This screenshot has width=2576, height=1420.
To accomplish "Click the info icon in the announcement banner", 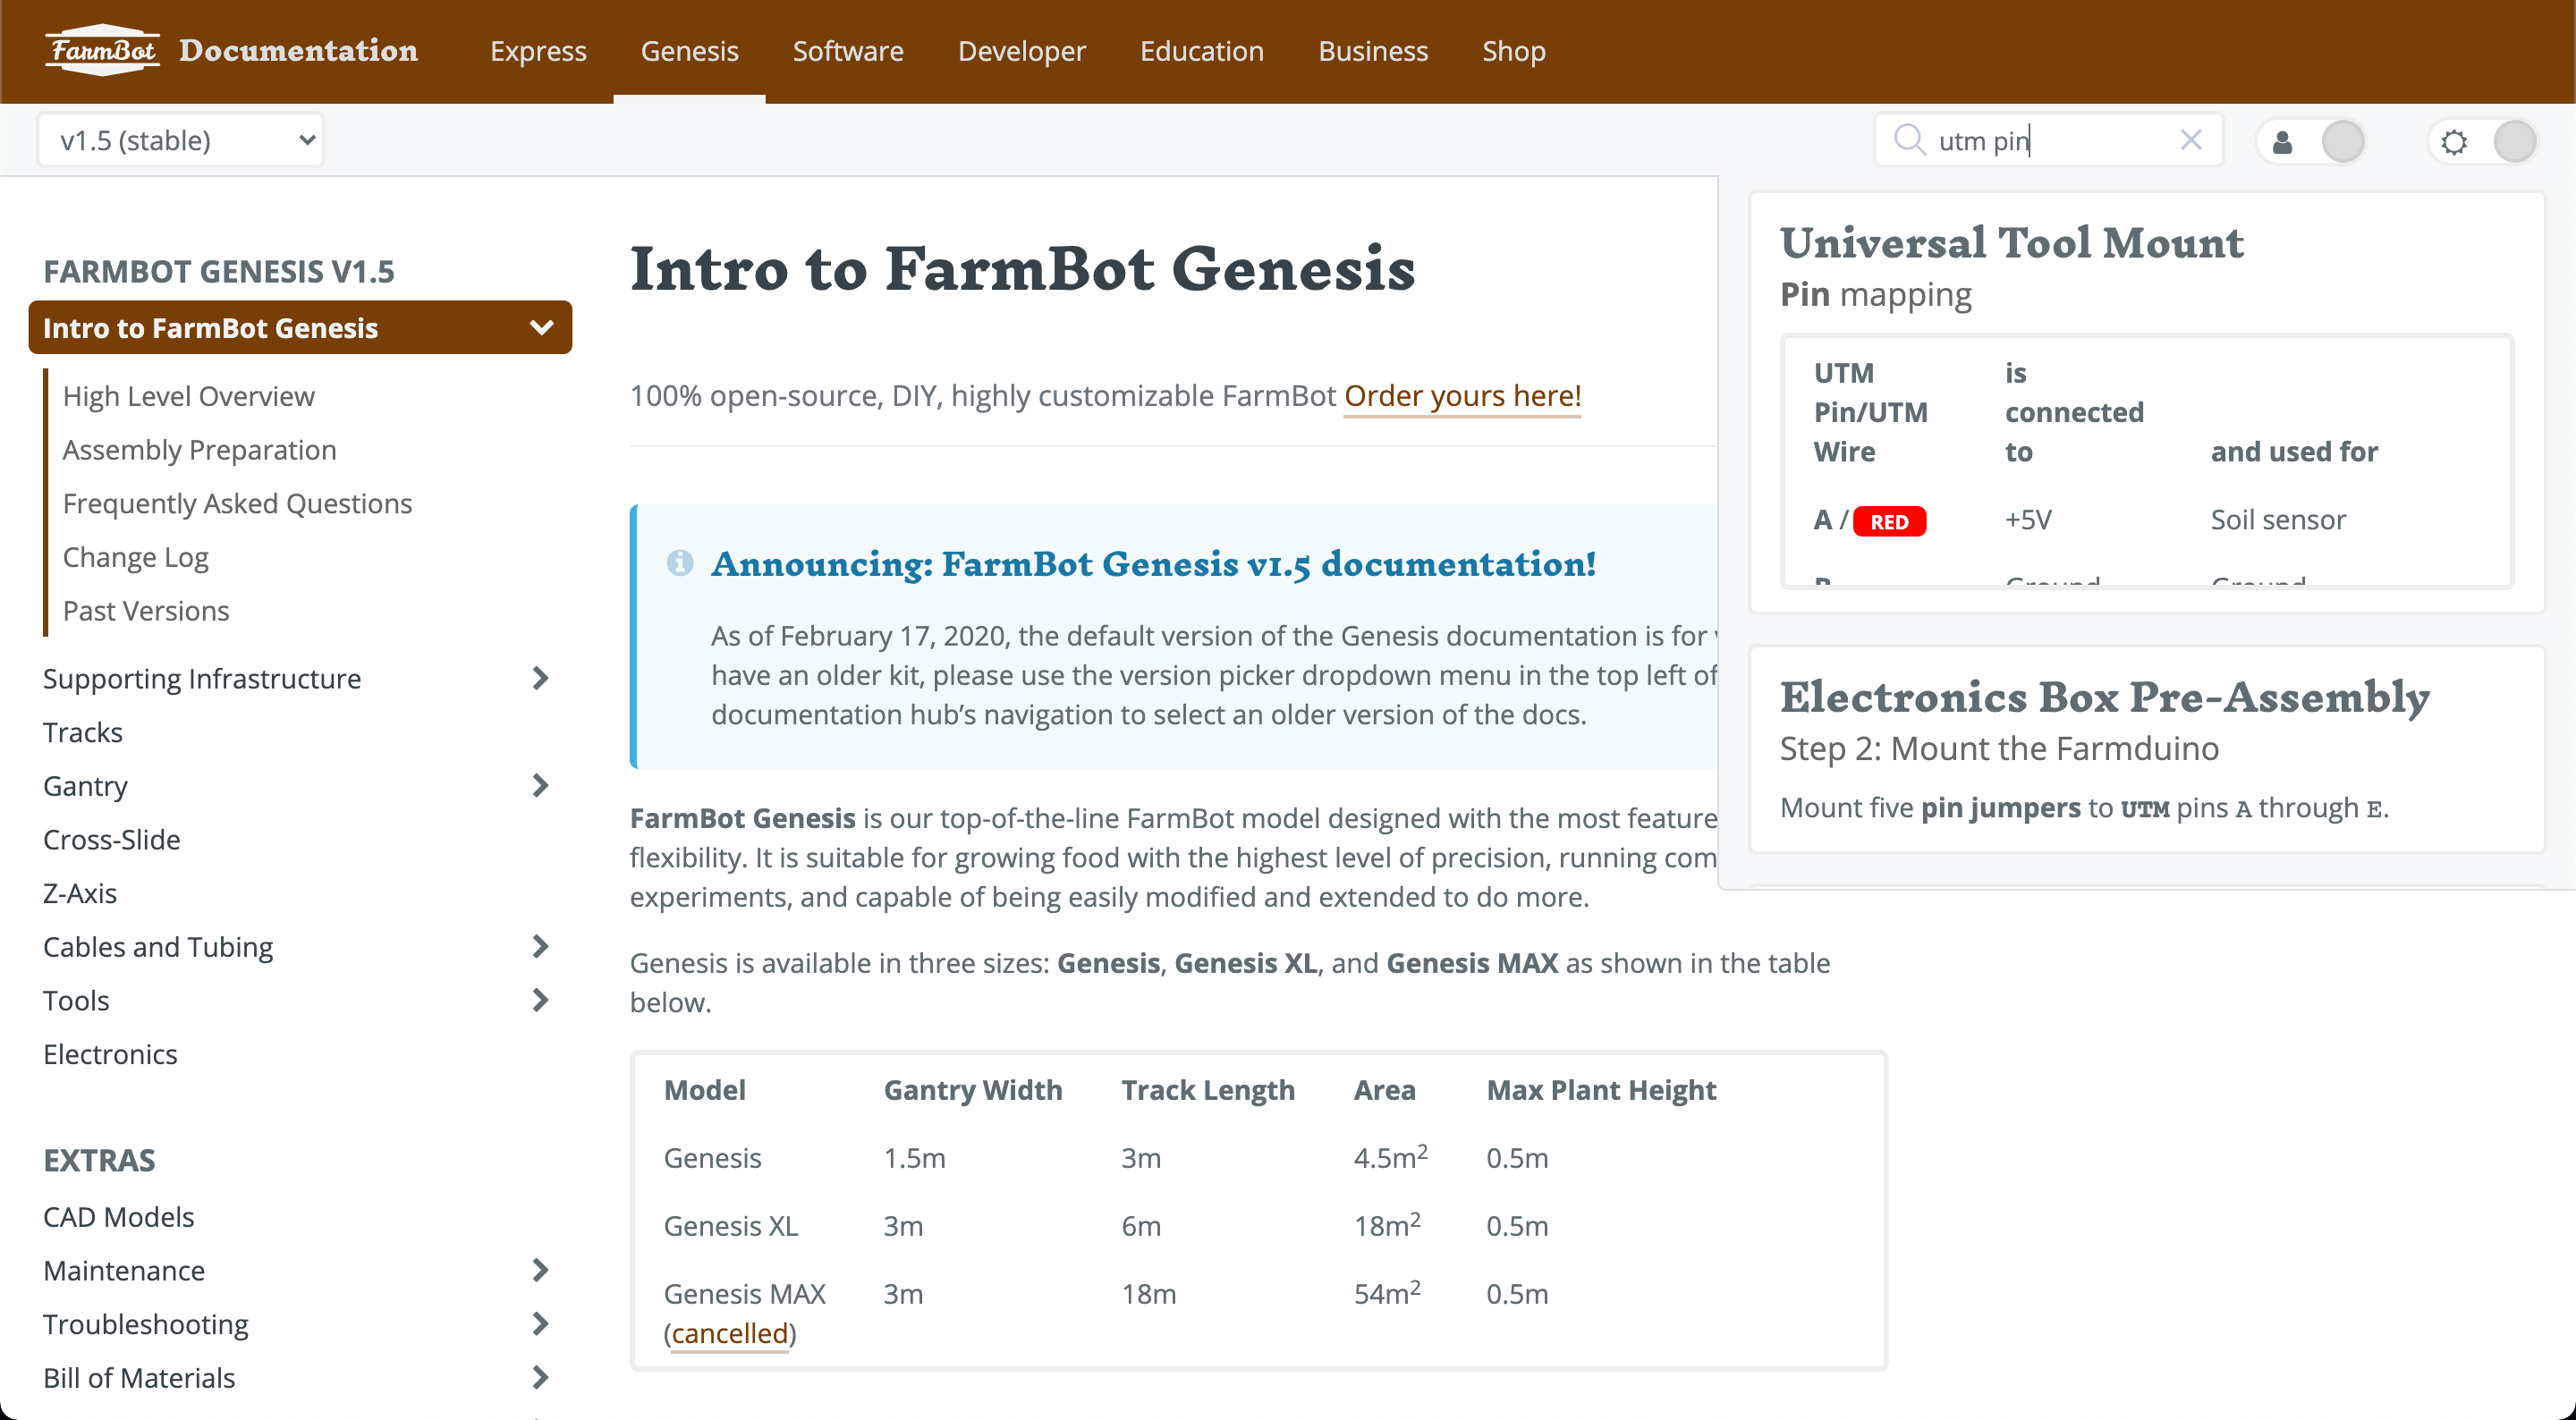I will click(x=680, y=563).
